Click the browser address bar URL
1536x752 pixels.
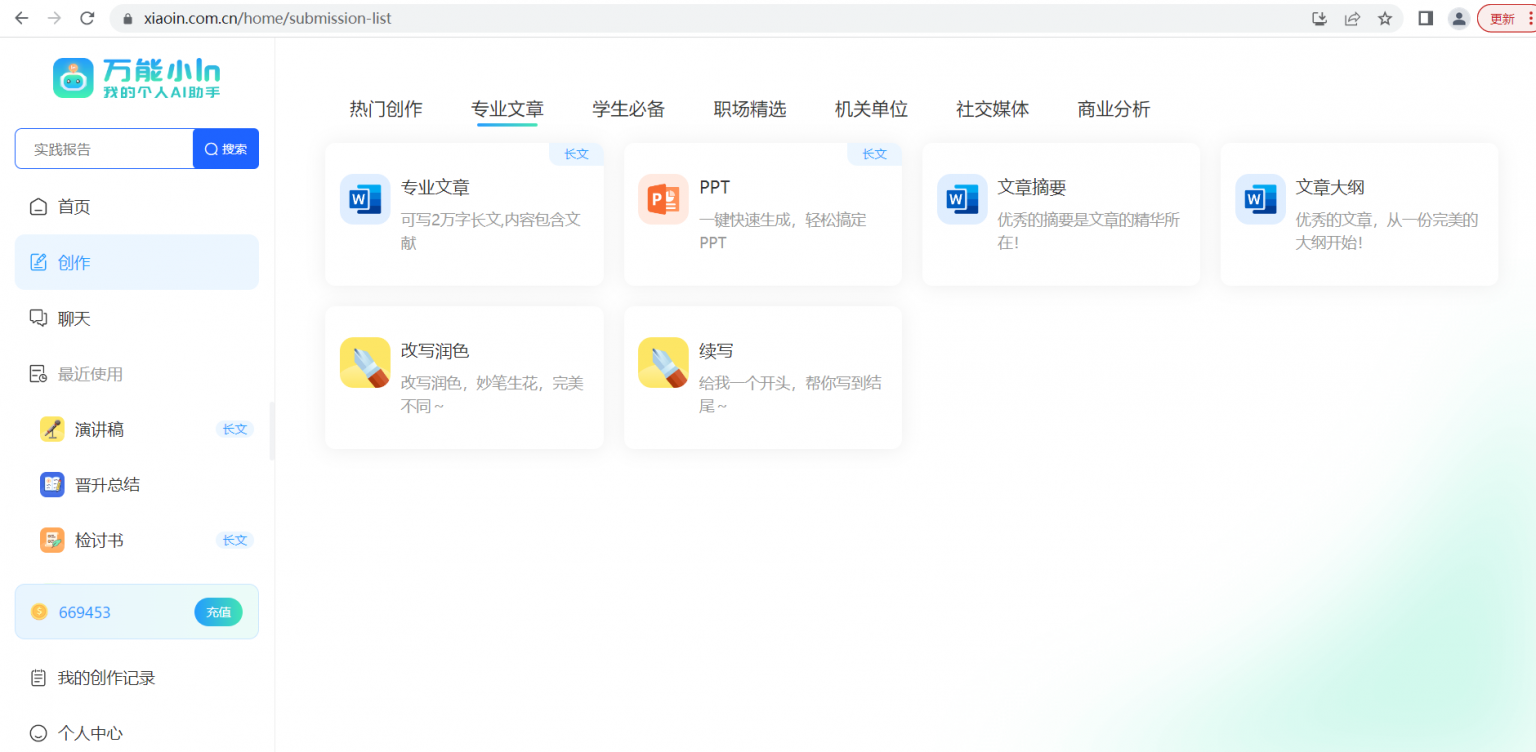pos(268,18)
